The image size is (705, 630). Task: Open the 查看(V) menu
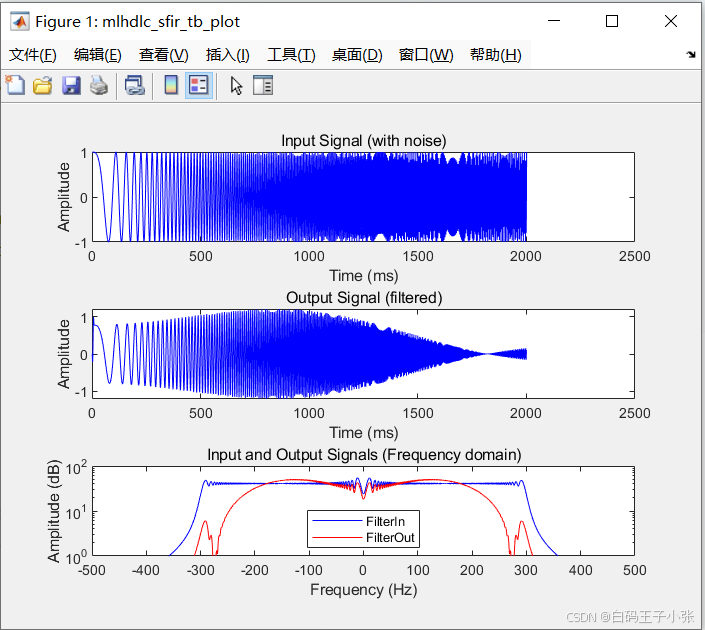[x=164, y=55]
